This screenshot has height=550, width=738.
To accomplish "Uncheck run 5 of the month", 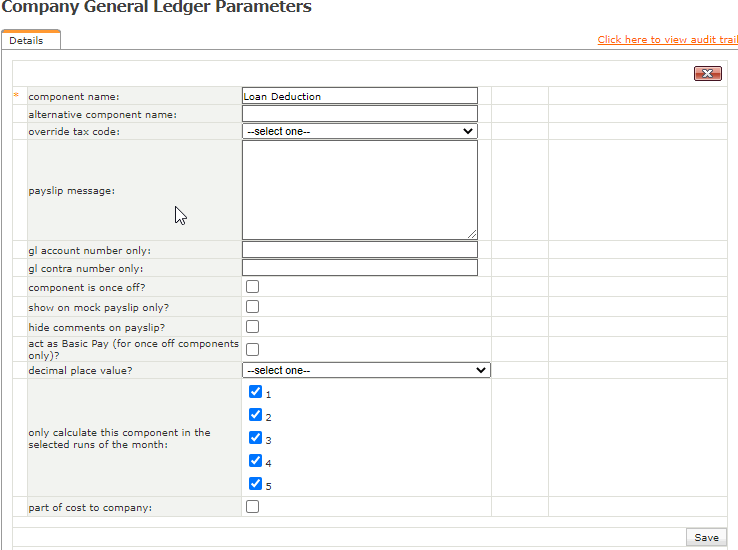I will (x=255, y=484).
